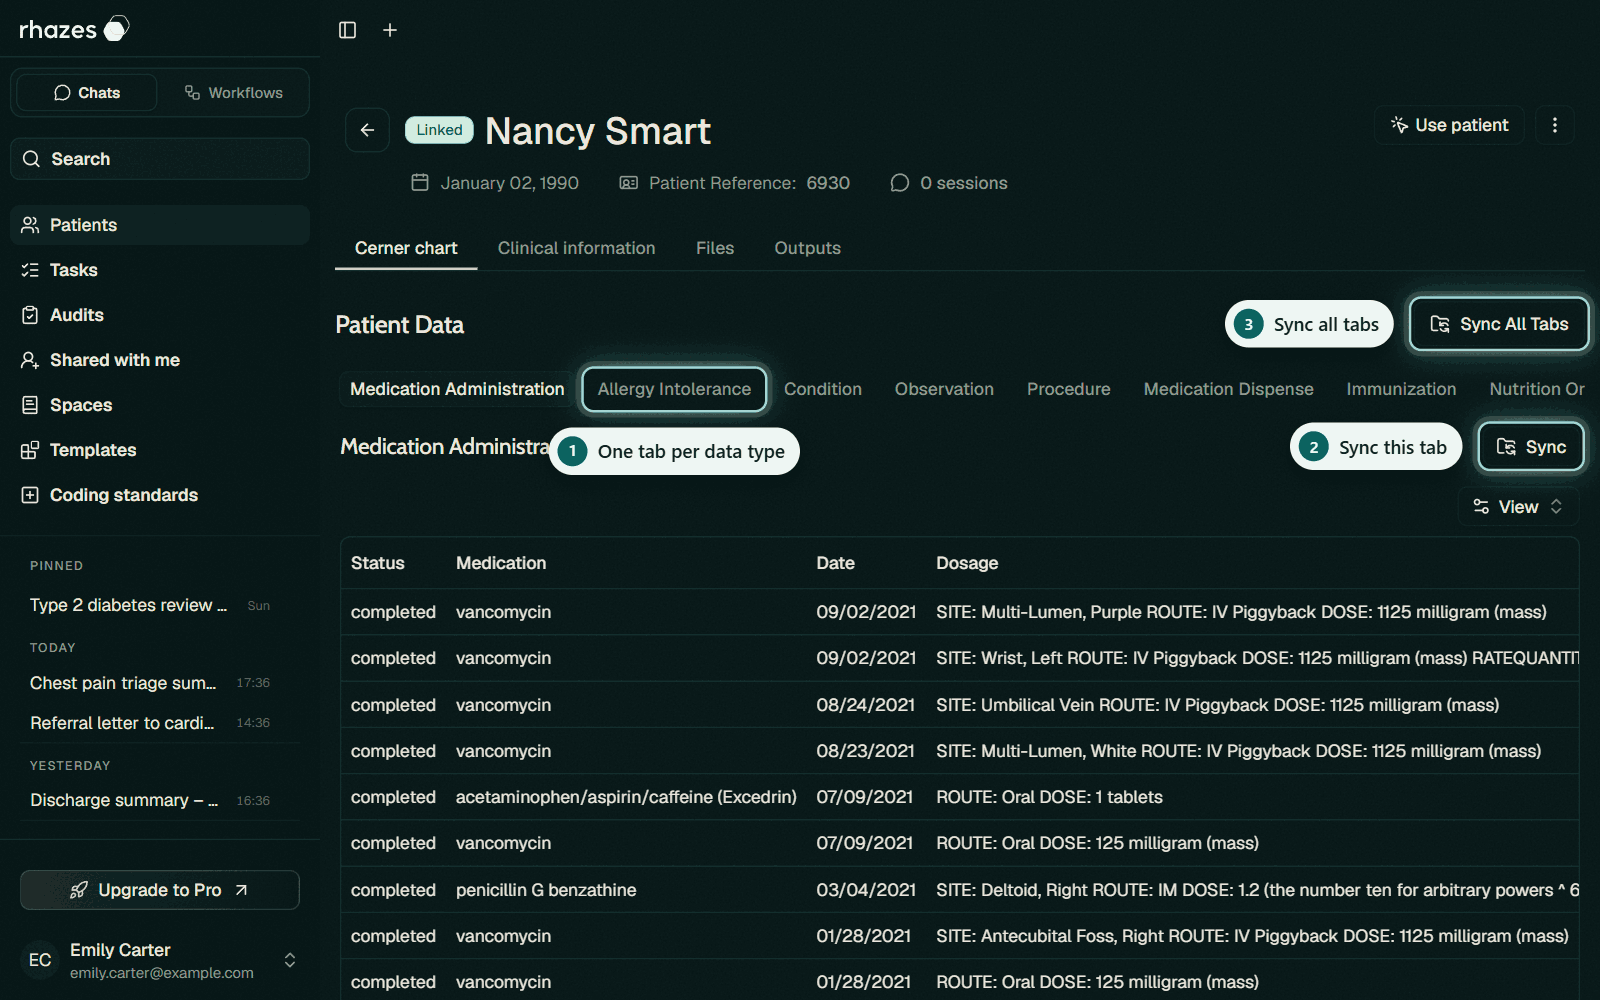Click the Sync button for this tab

pos(1531,447)
